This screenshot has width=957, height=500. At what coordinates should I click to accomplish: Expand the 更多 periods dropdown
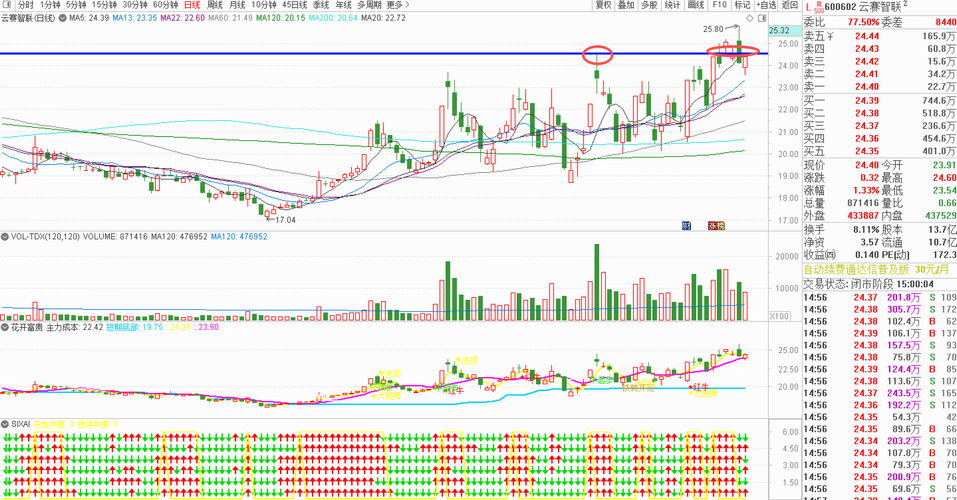pyautogui.click(x=398, y=5)
